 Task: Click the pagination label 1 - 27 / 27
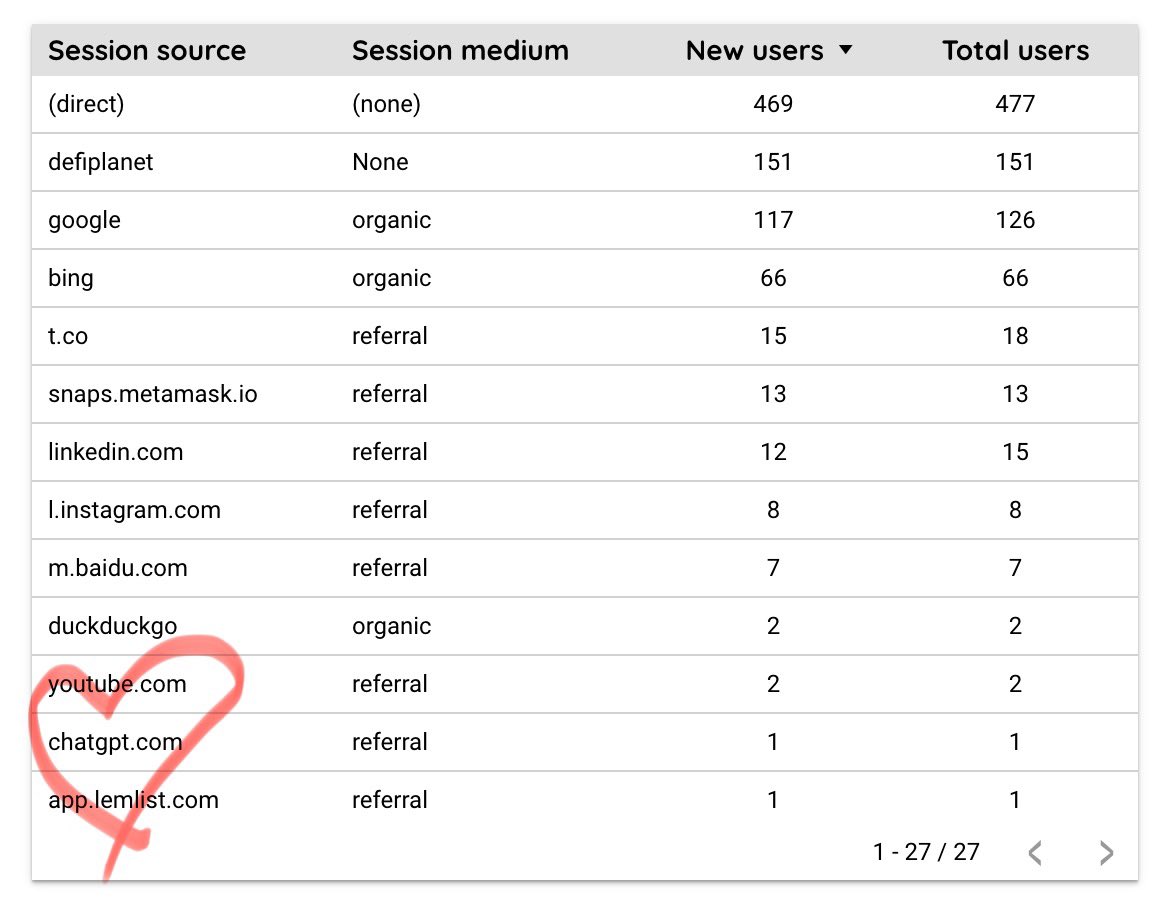point(925,852)
